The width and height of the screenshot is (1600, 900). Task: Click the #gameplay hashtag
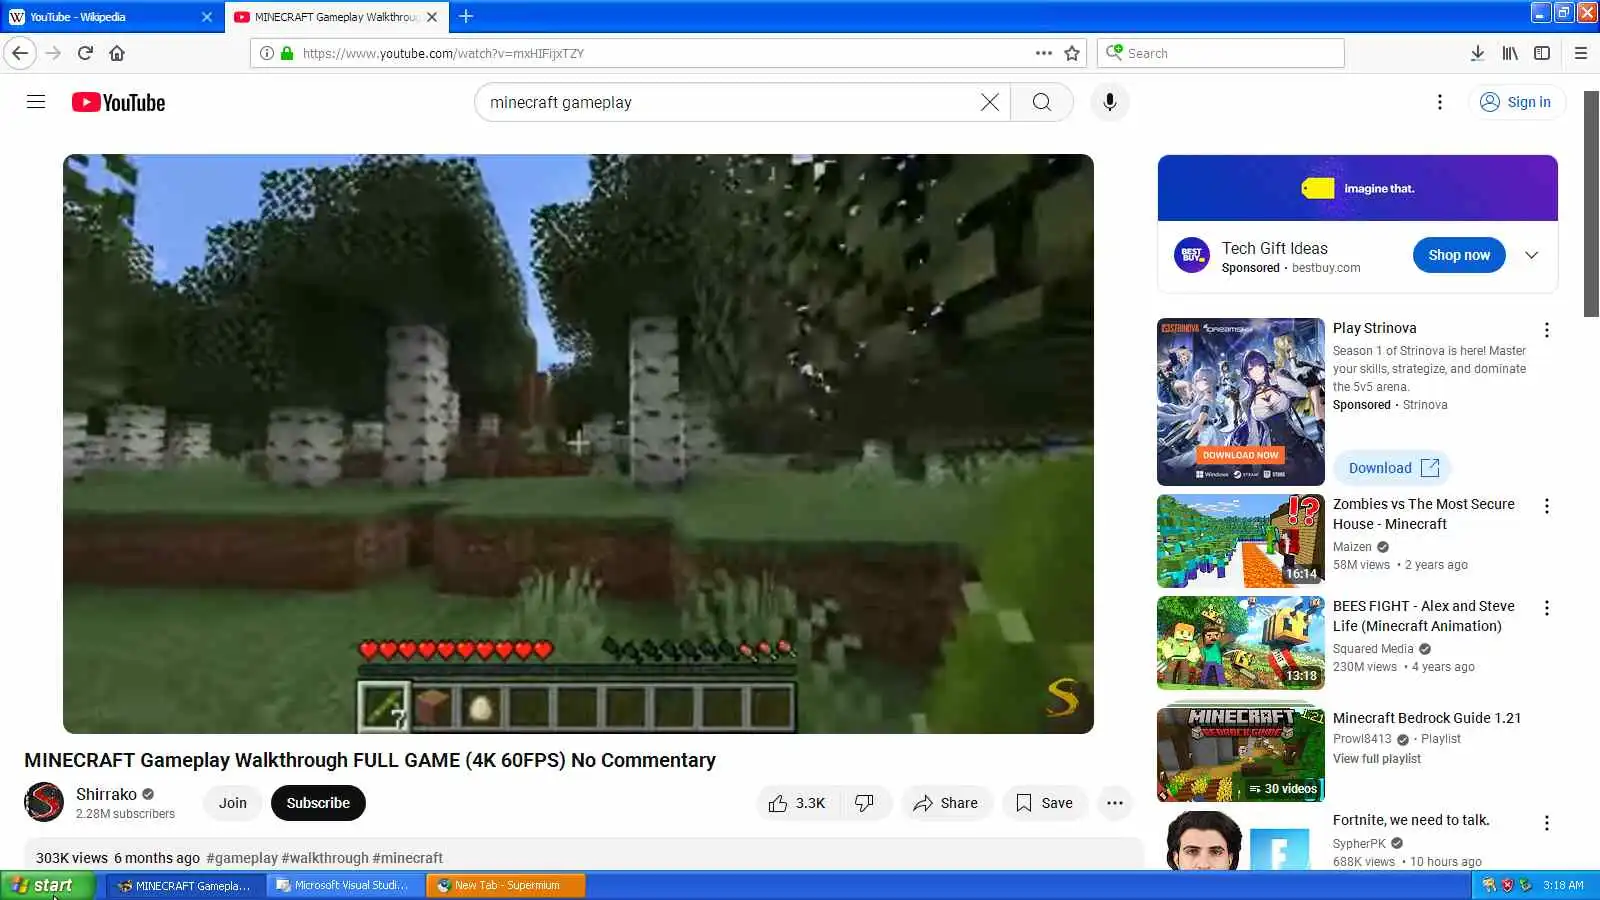(242, 858)
